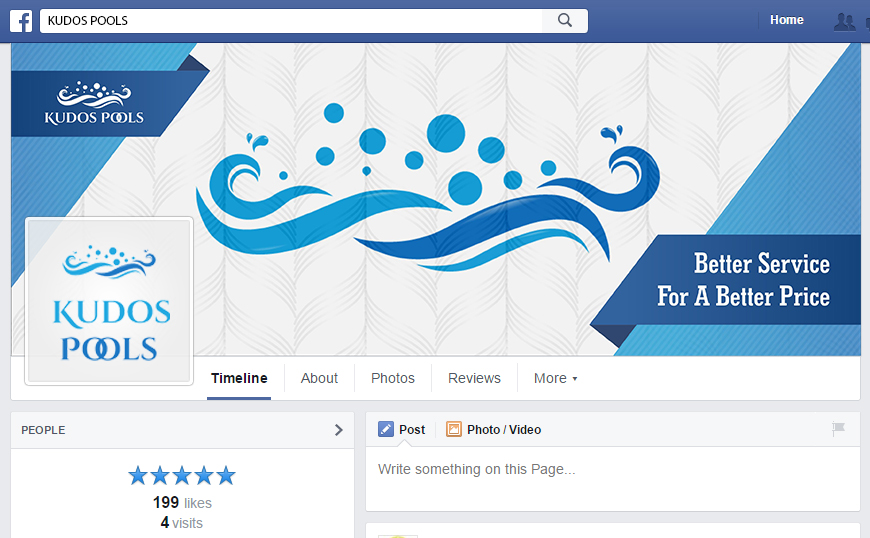
Task: Click the Kudos Pools profile picture
Action: click(x=109, y=301)
